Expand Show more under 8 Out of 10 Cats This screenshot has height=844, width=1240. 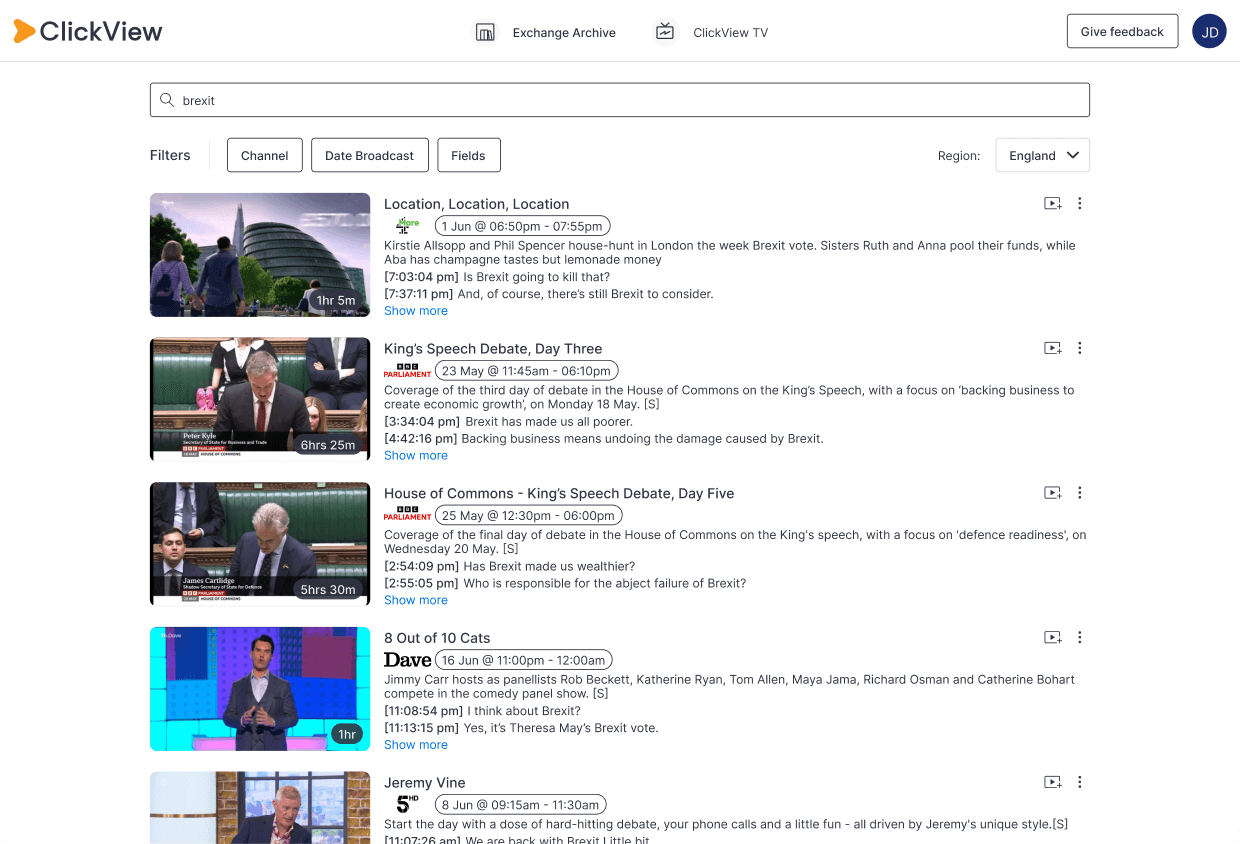coord(416,745)
